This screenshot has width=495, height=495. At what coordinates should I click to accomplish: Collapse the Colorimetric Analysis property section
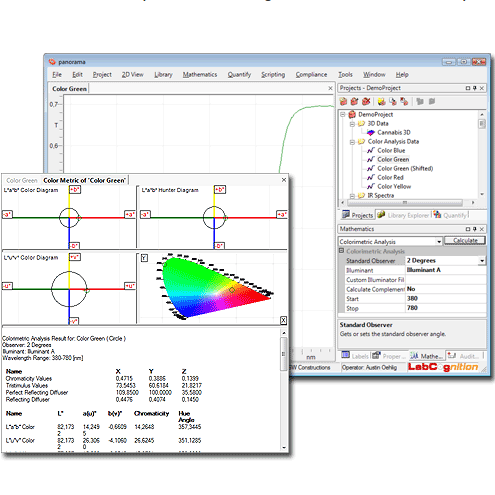point(341,251)
